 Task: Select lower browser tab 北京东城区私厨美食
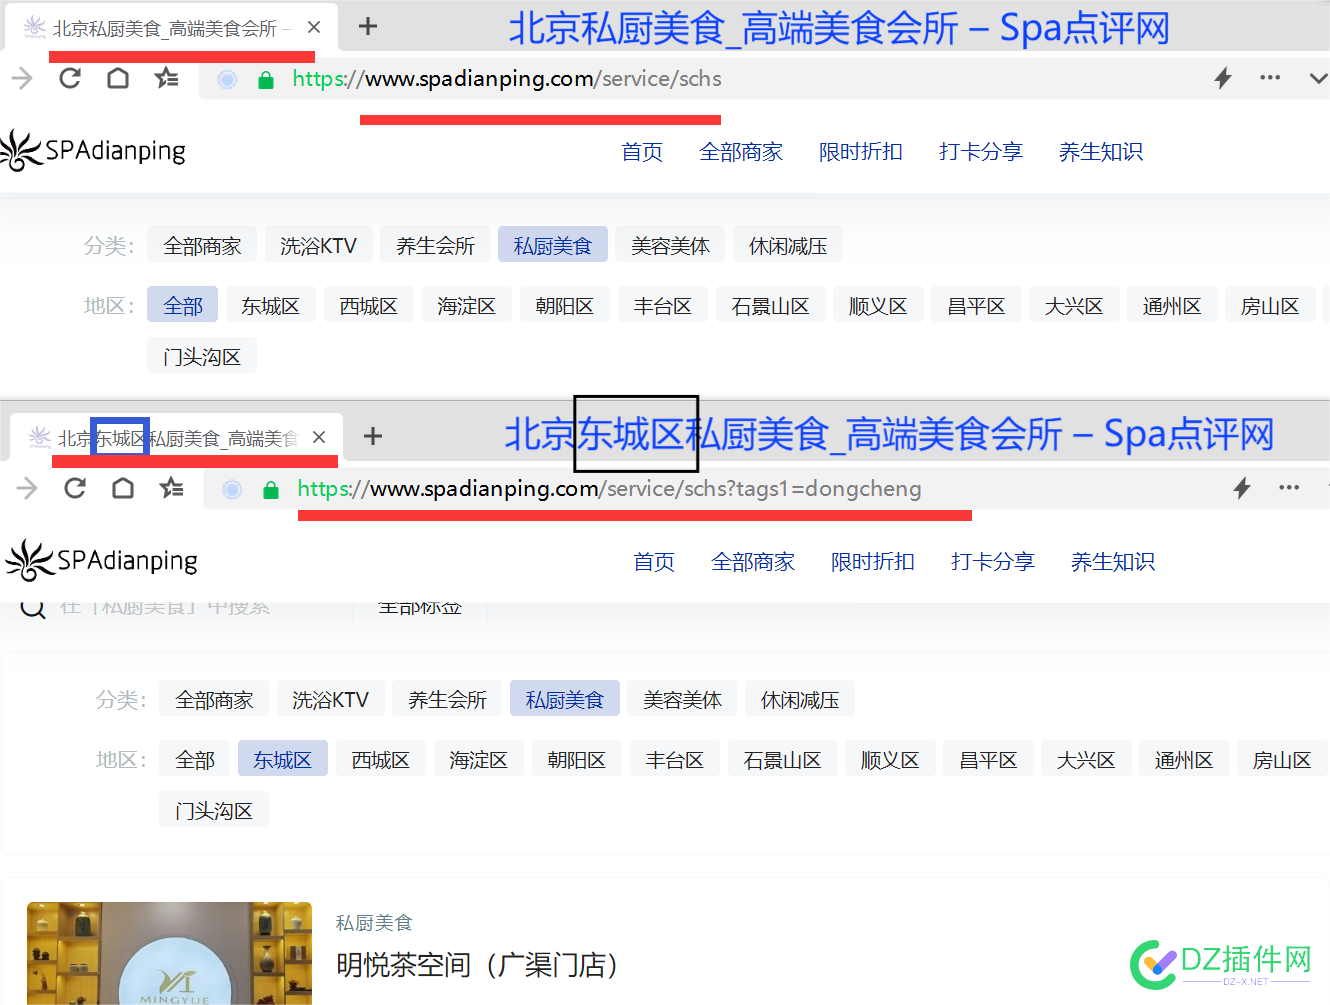tap(176, 438)
